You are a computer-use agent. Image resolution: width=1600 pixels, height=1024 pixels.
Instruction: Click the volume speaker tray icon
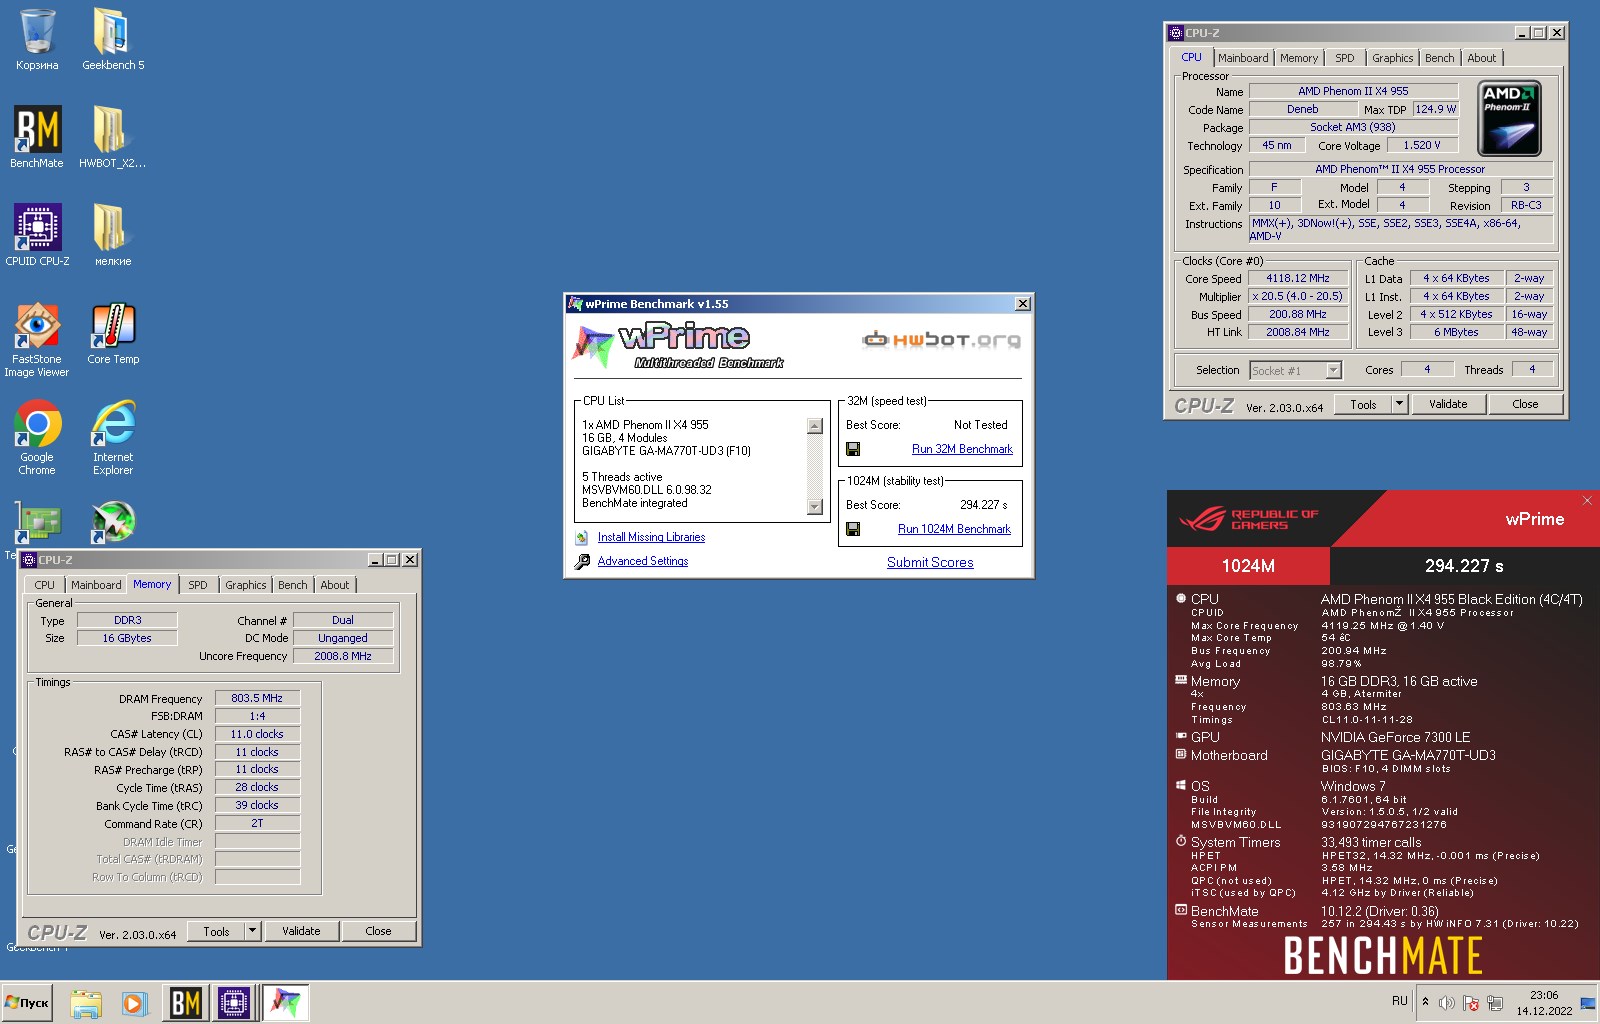tap(1447, 1003)
